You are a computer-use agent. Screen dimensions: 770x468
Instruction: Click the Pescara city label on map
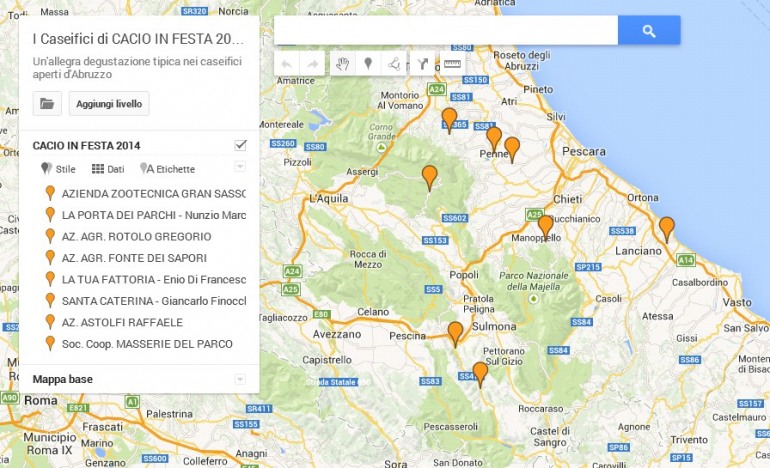584,151
